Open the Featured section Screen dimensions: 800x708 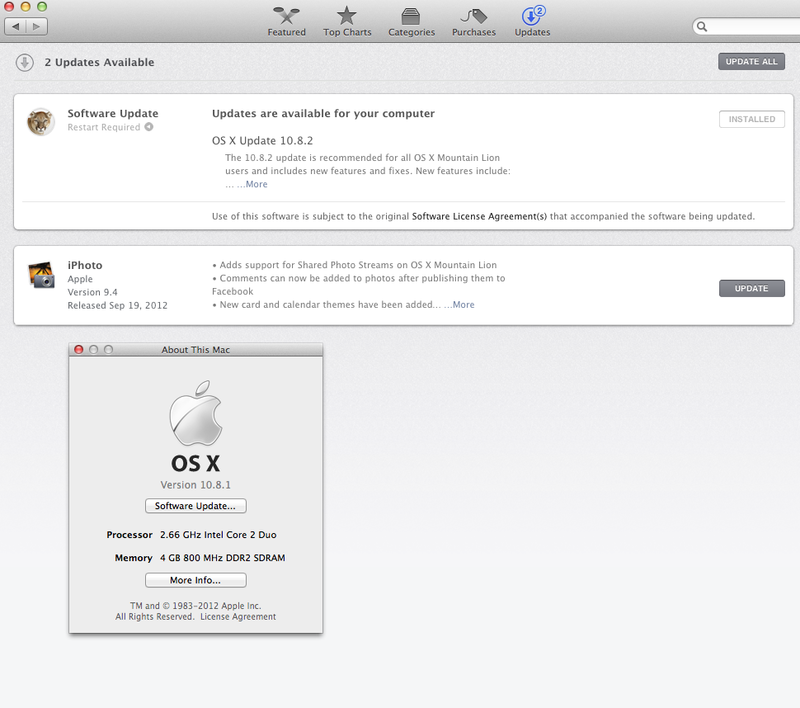286,22
